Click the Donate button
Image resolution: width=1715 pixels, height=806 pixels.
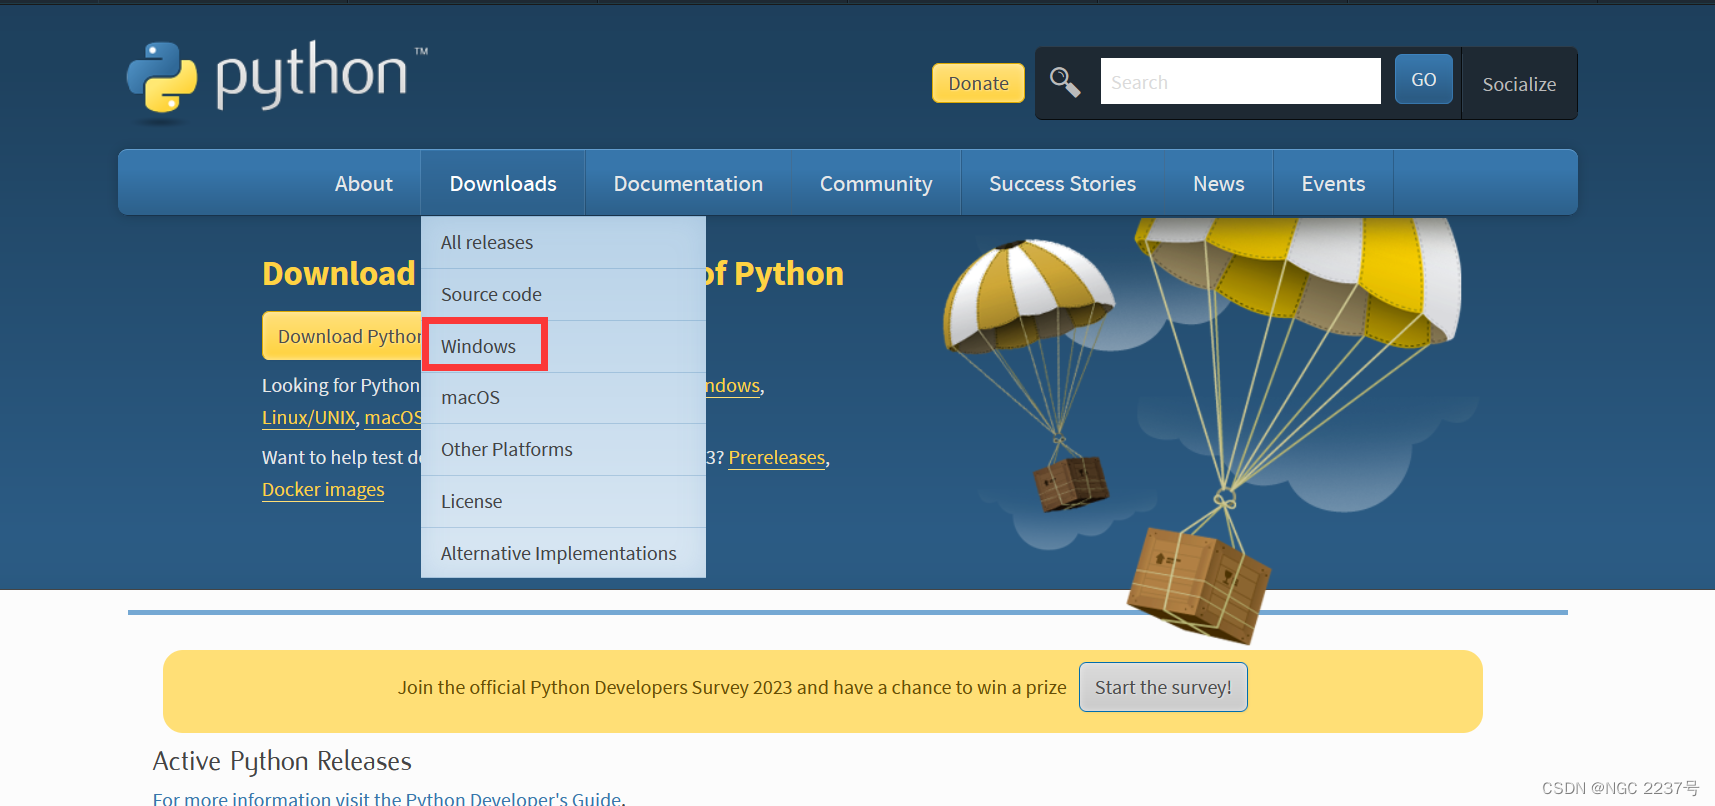click(x=978, y=83)
